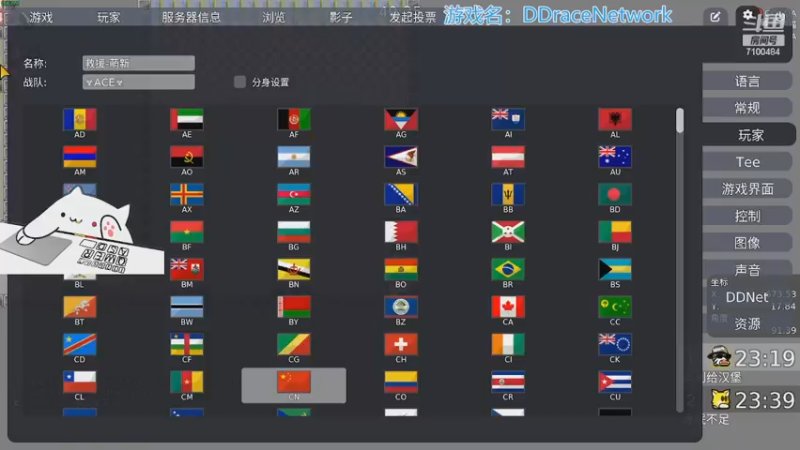Pick the BH Bahrain flag
This screenshot has width=800, height=450.
(x=401, y=232)
